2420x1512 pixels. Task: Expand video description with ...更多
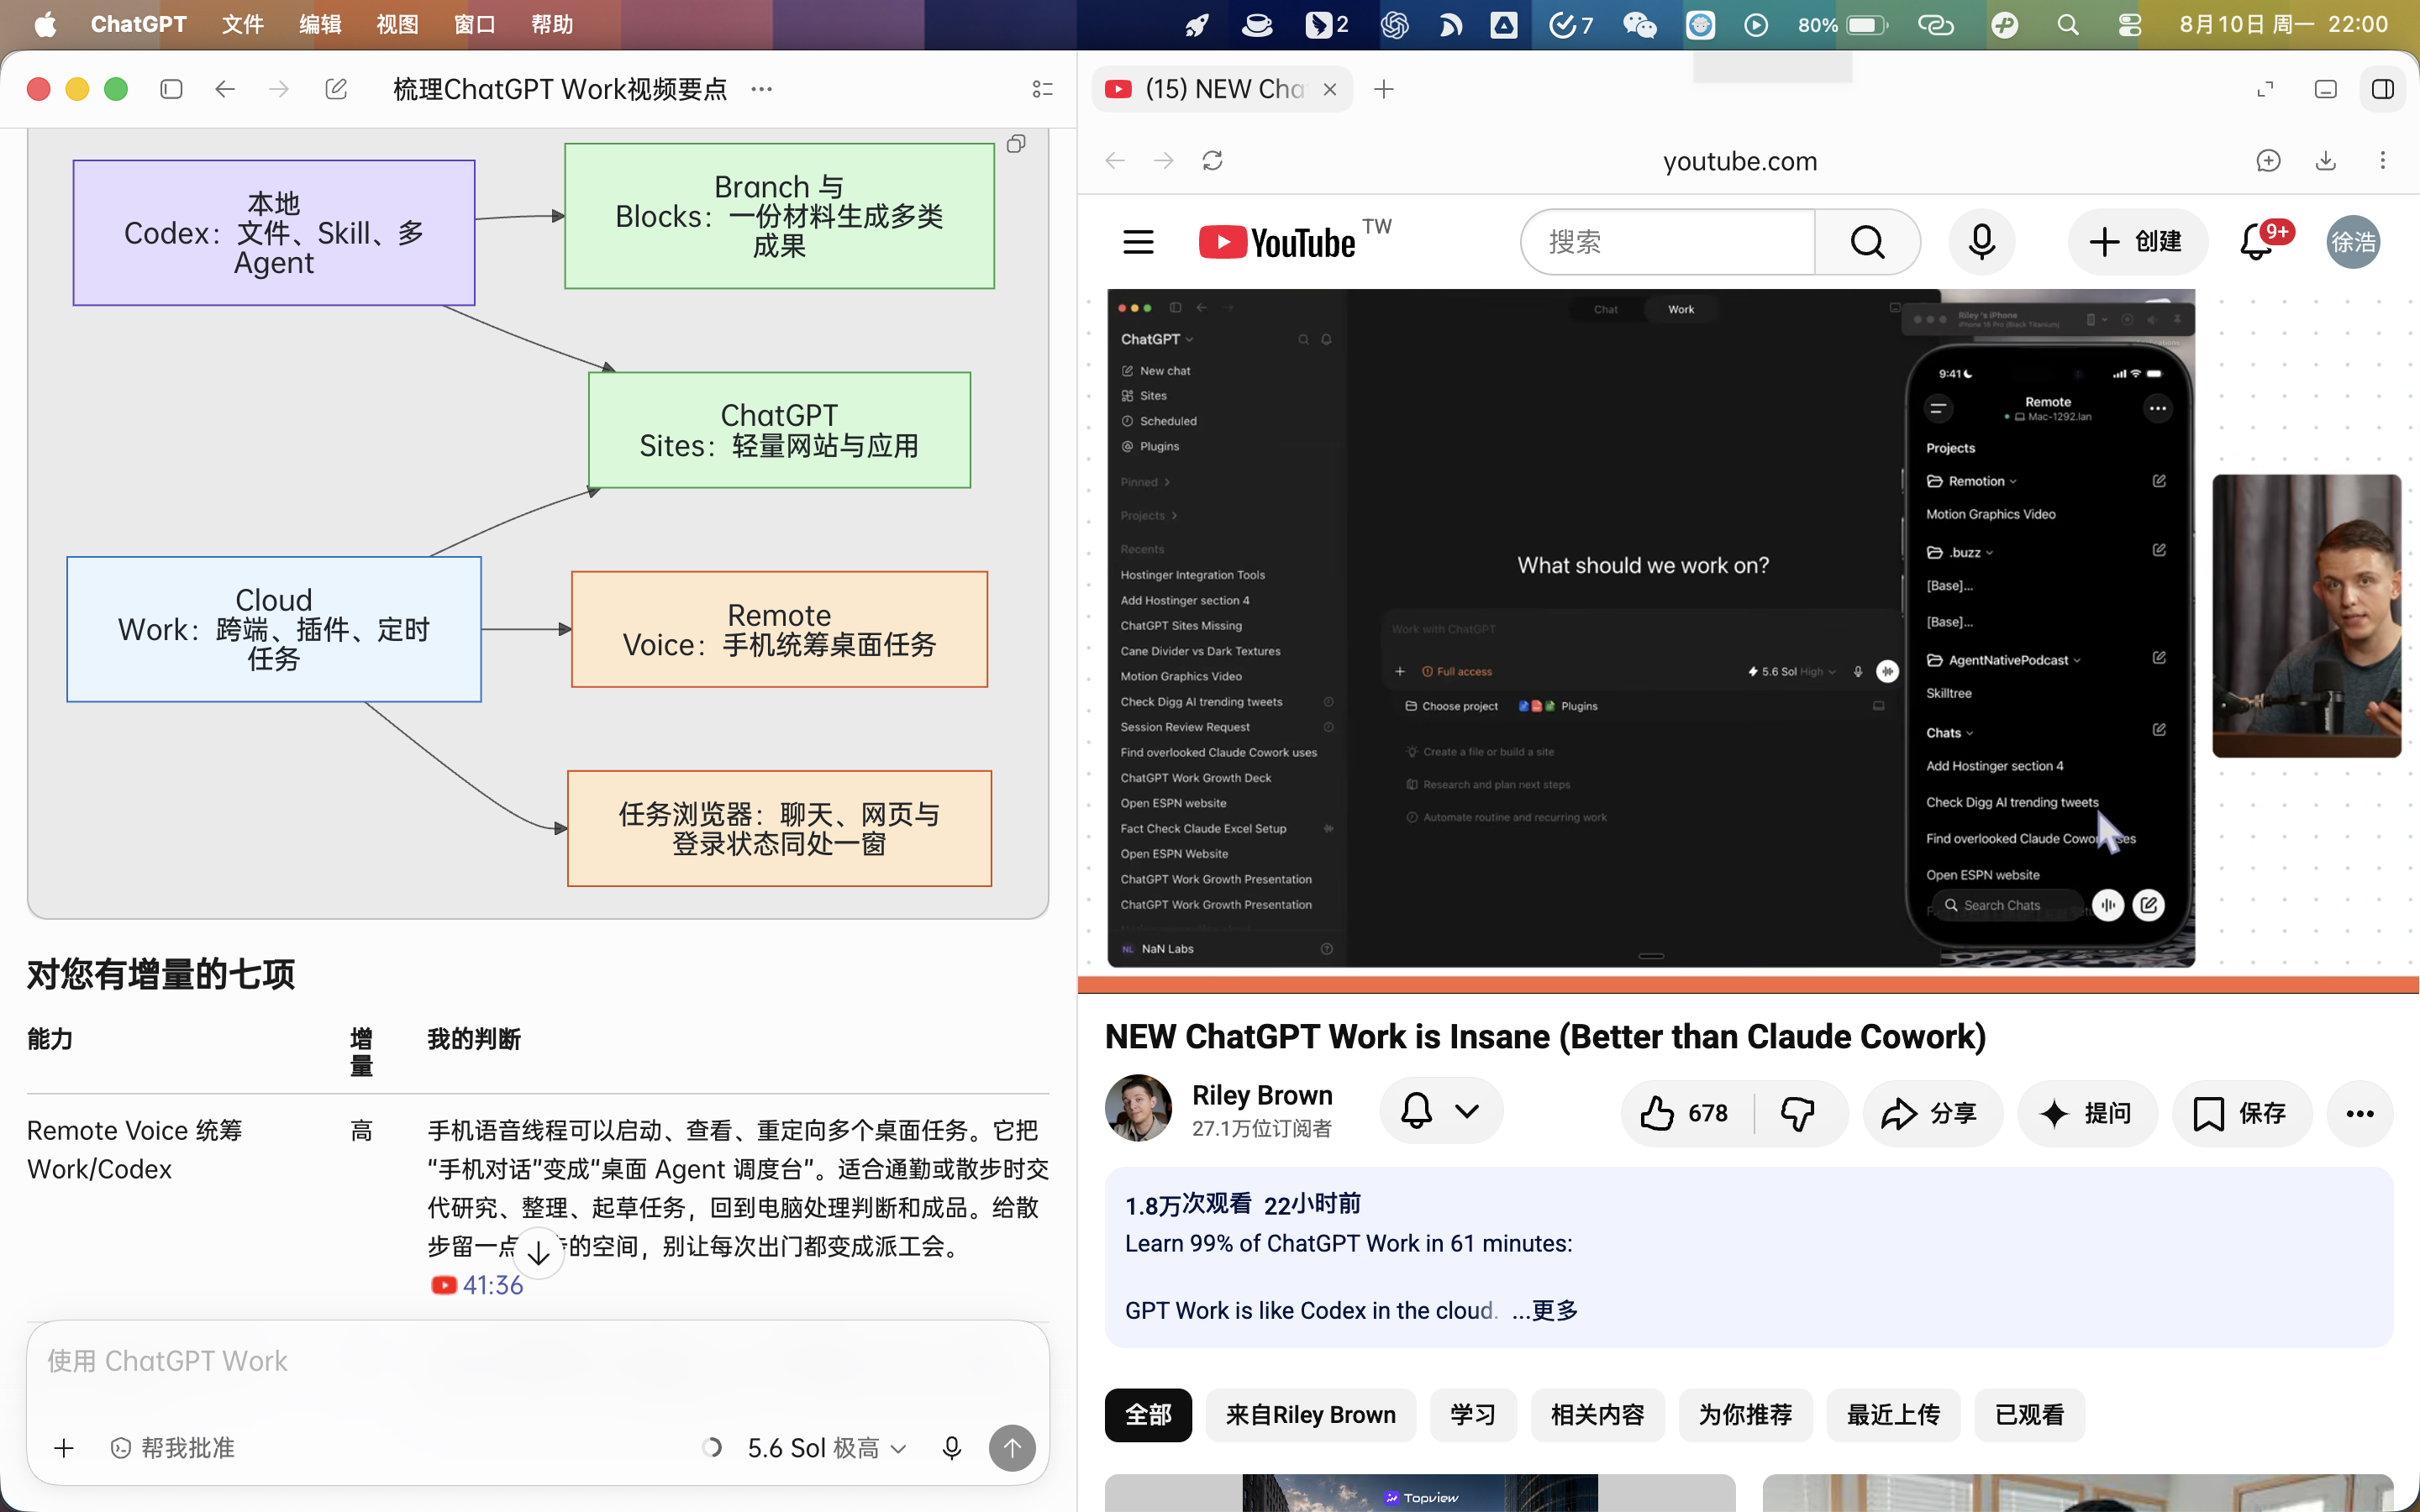click(1545, 1310)
